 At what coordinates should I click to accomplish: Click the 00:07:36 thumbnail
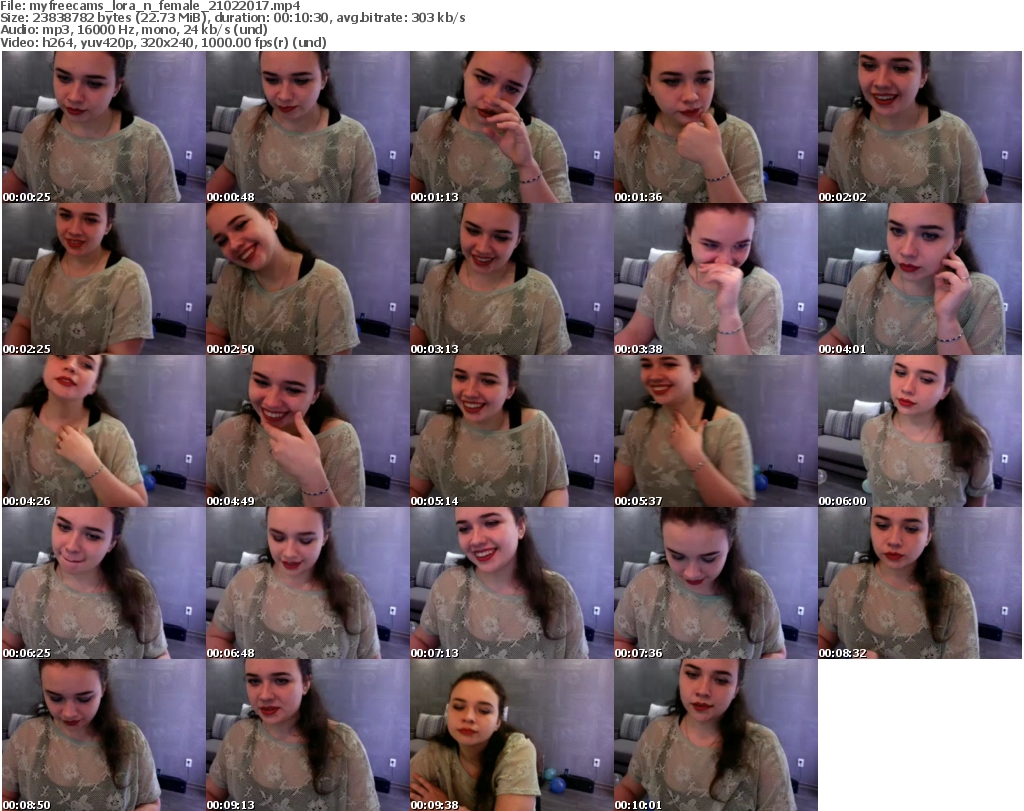tap(715, 583)
